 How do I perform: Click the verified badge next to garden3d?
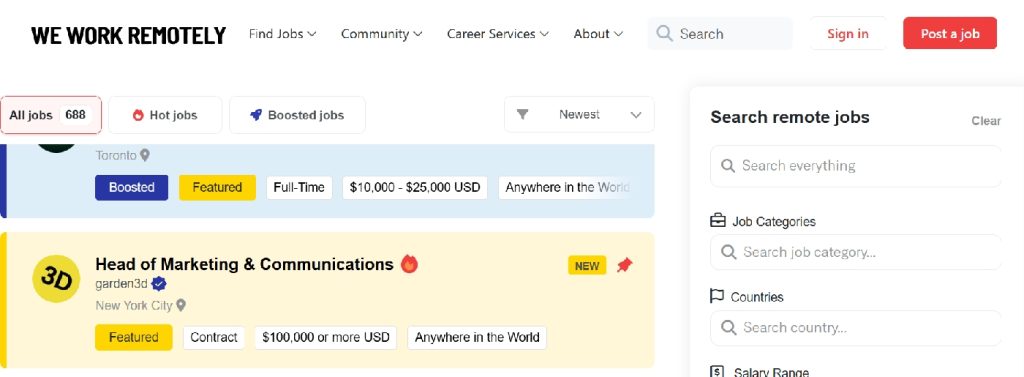click(159, 284)
